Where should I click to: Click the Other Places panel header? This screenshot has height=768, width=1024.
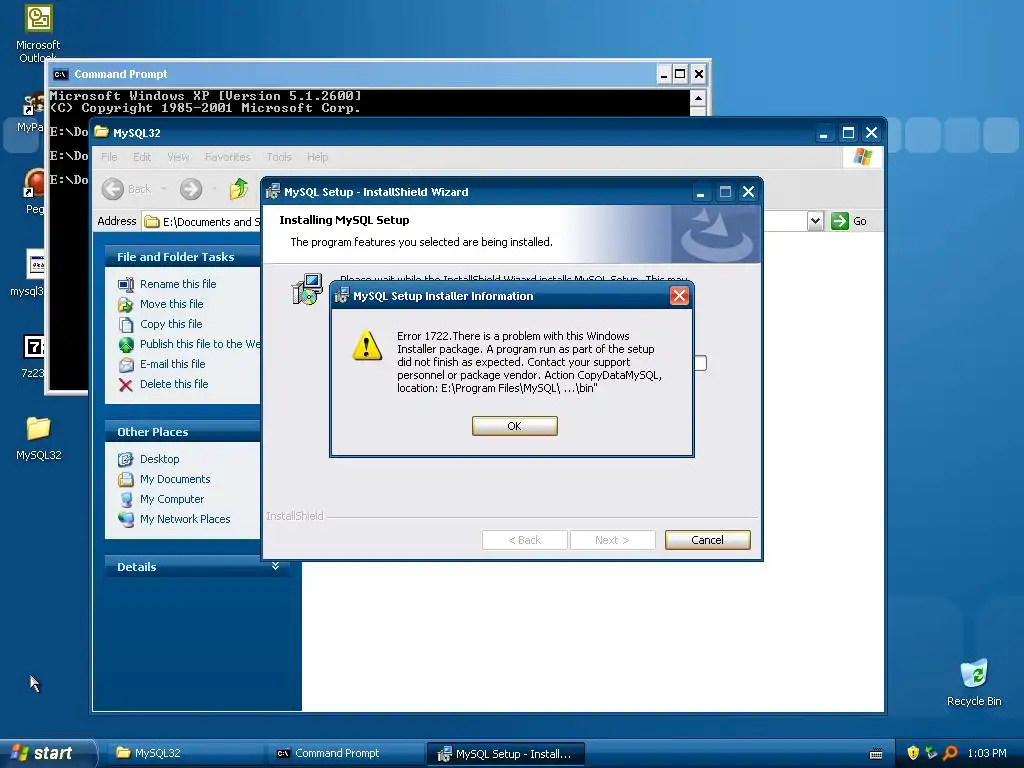(x=183, y=432)
